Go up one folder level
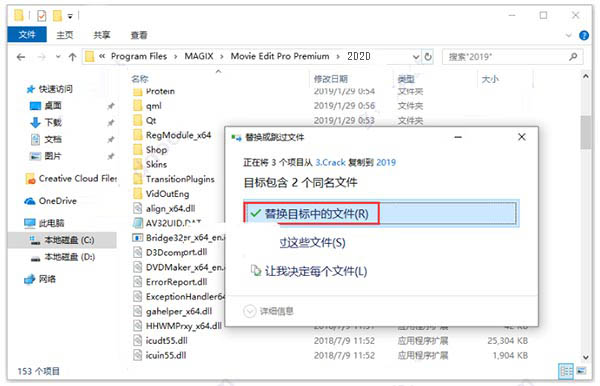Viewport: 600px width, 386px height. click(72, 57)
